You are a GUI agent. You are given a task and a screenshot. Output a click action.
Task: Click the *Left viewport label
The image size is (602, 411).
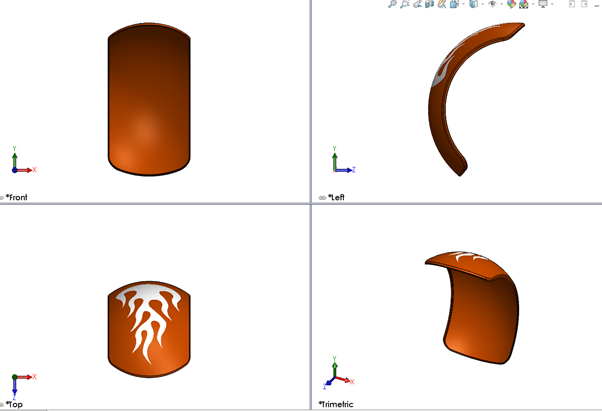[x=336, y=198]
